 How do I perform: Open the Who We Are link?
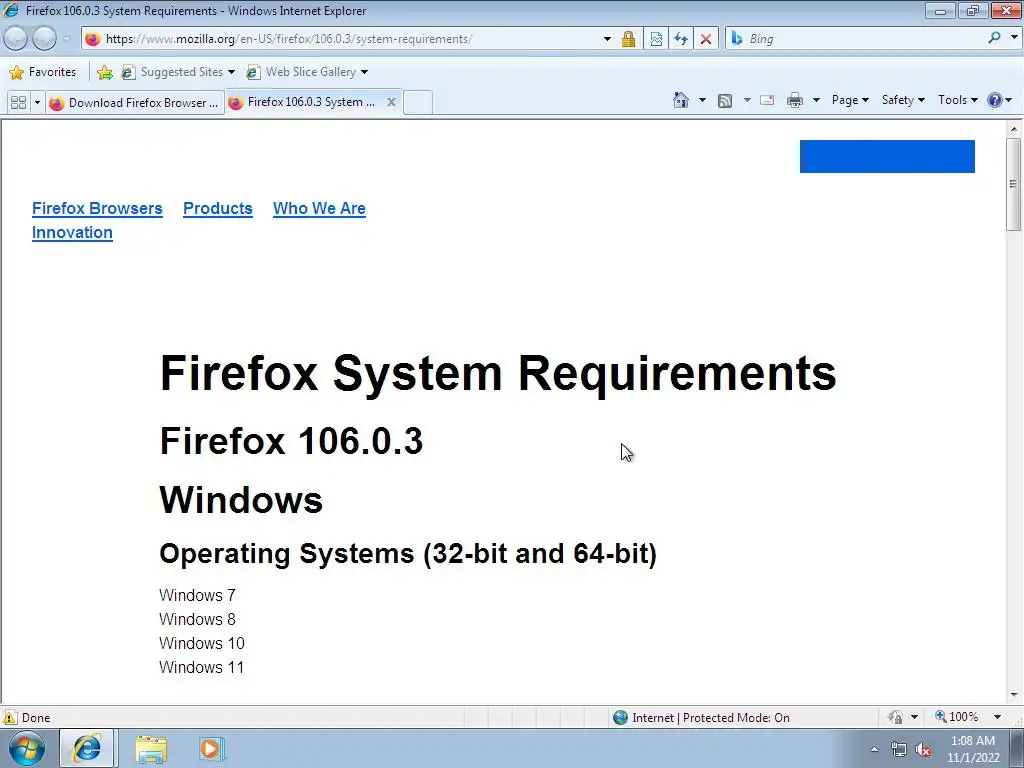(x=319, y=208)
